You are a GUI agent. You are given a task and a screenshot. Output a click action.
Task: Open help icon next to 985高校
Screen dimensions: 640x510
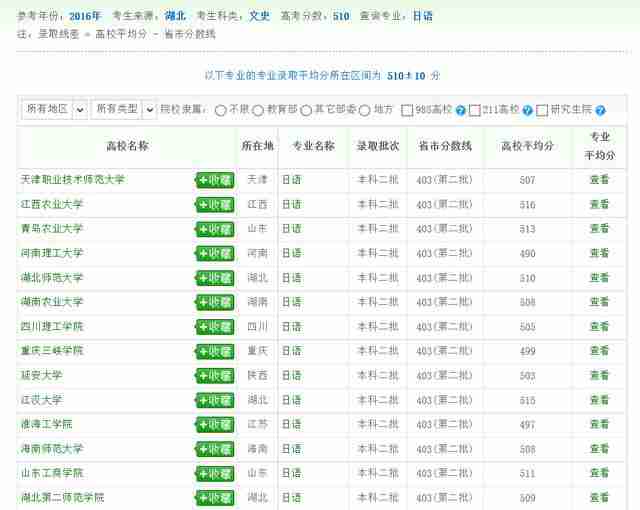460,110
